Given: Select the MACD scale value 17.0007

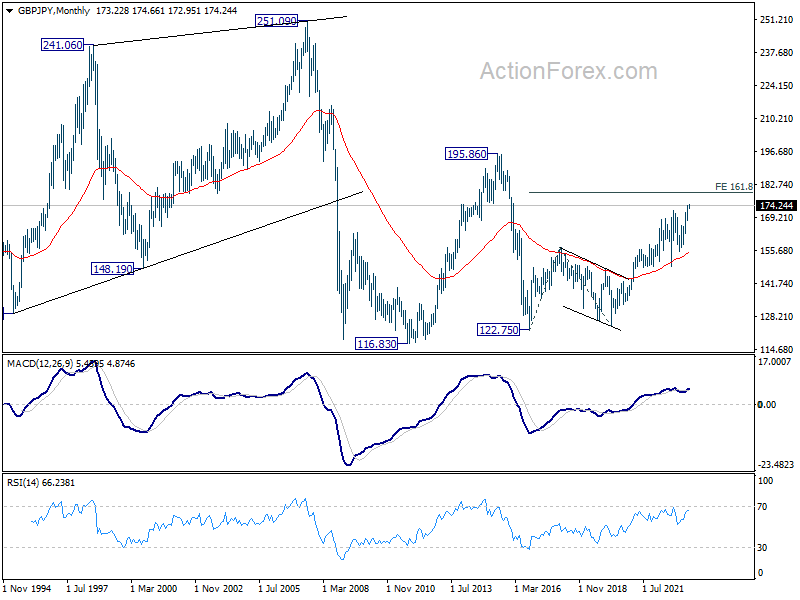Looking at the screenshot, I should (x=774, y=362).
